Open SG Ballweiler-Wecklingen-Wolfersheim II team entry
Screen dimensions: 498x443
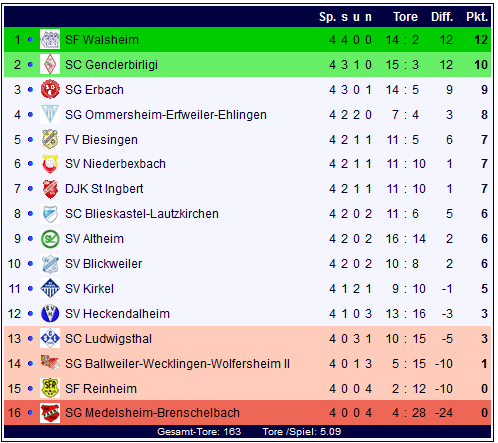coord(177,363)
